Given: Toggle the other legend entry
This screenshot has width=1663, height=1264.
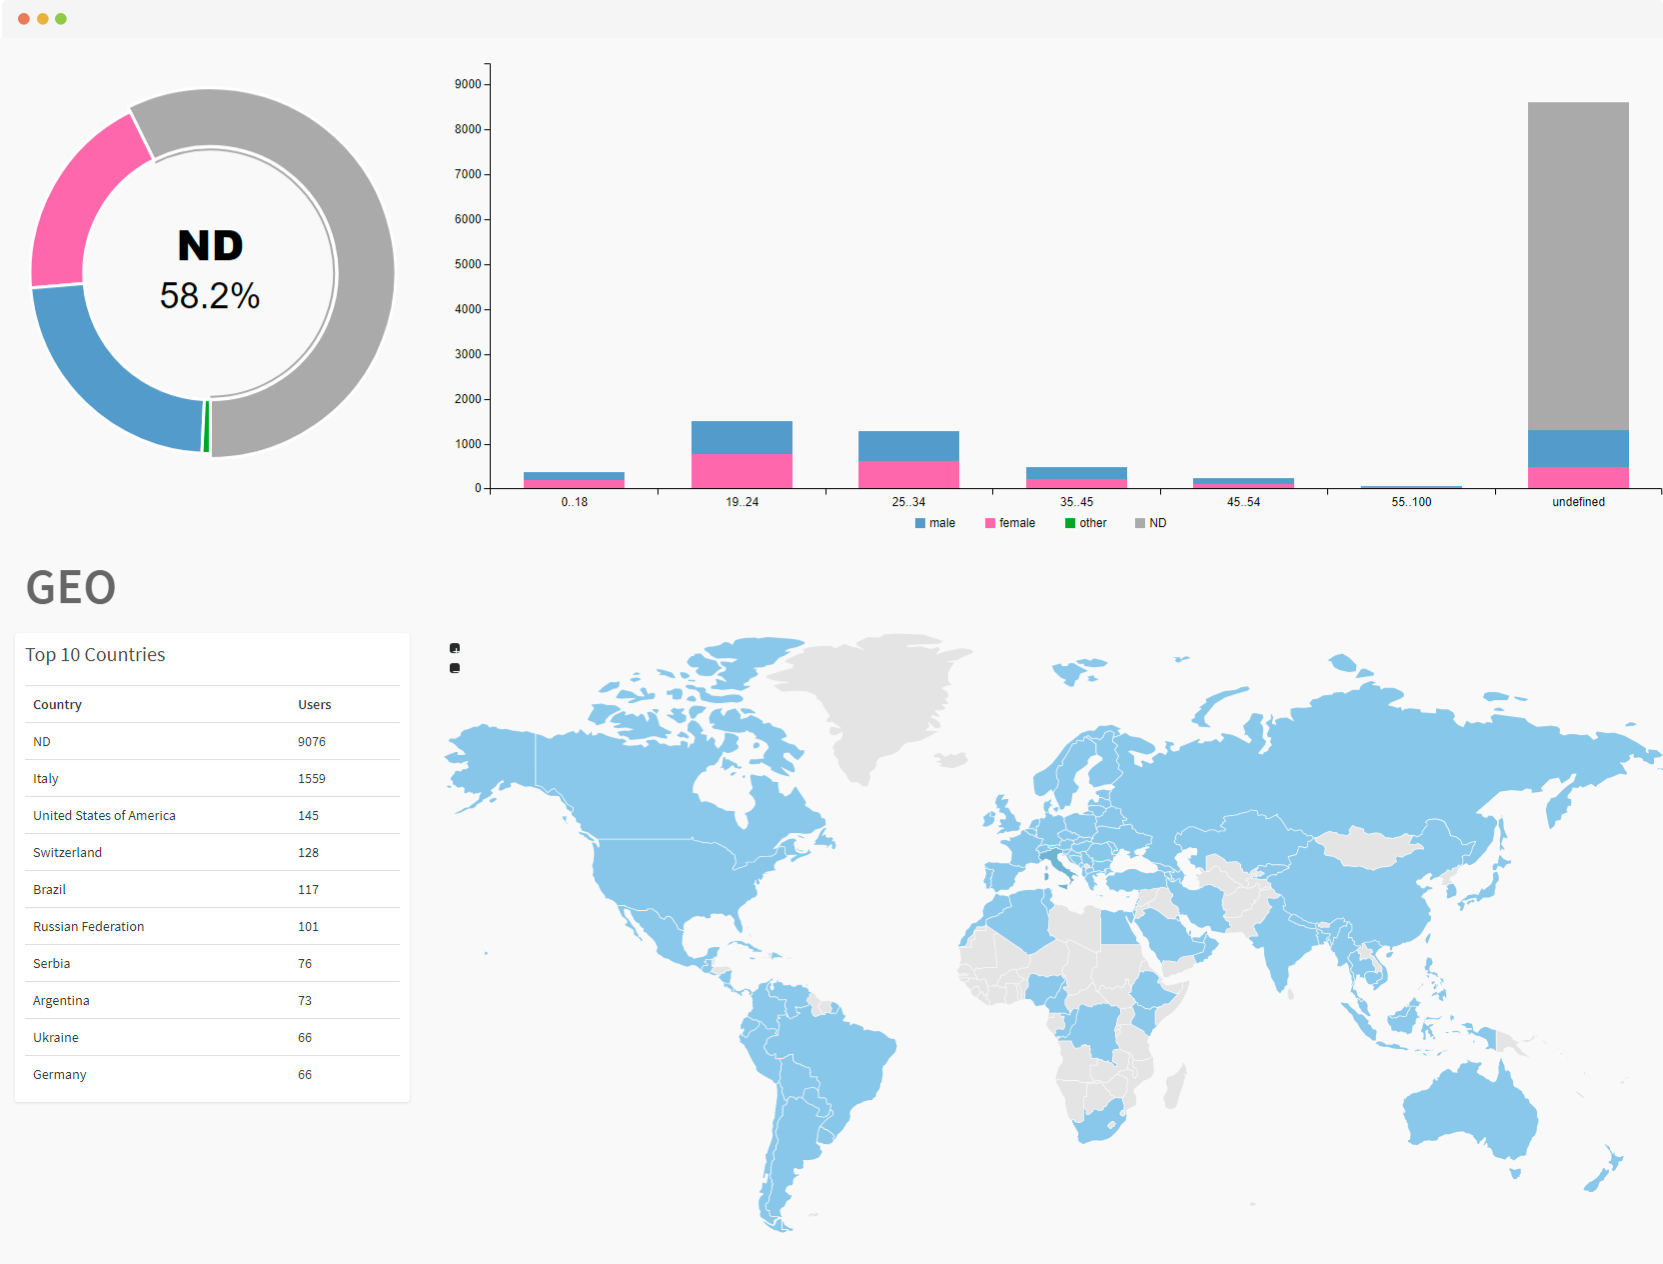Looking at the screenshot, I should coord(1086,523).
